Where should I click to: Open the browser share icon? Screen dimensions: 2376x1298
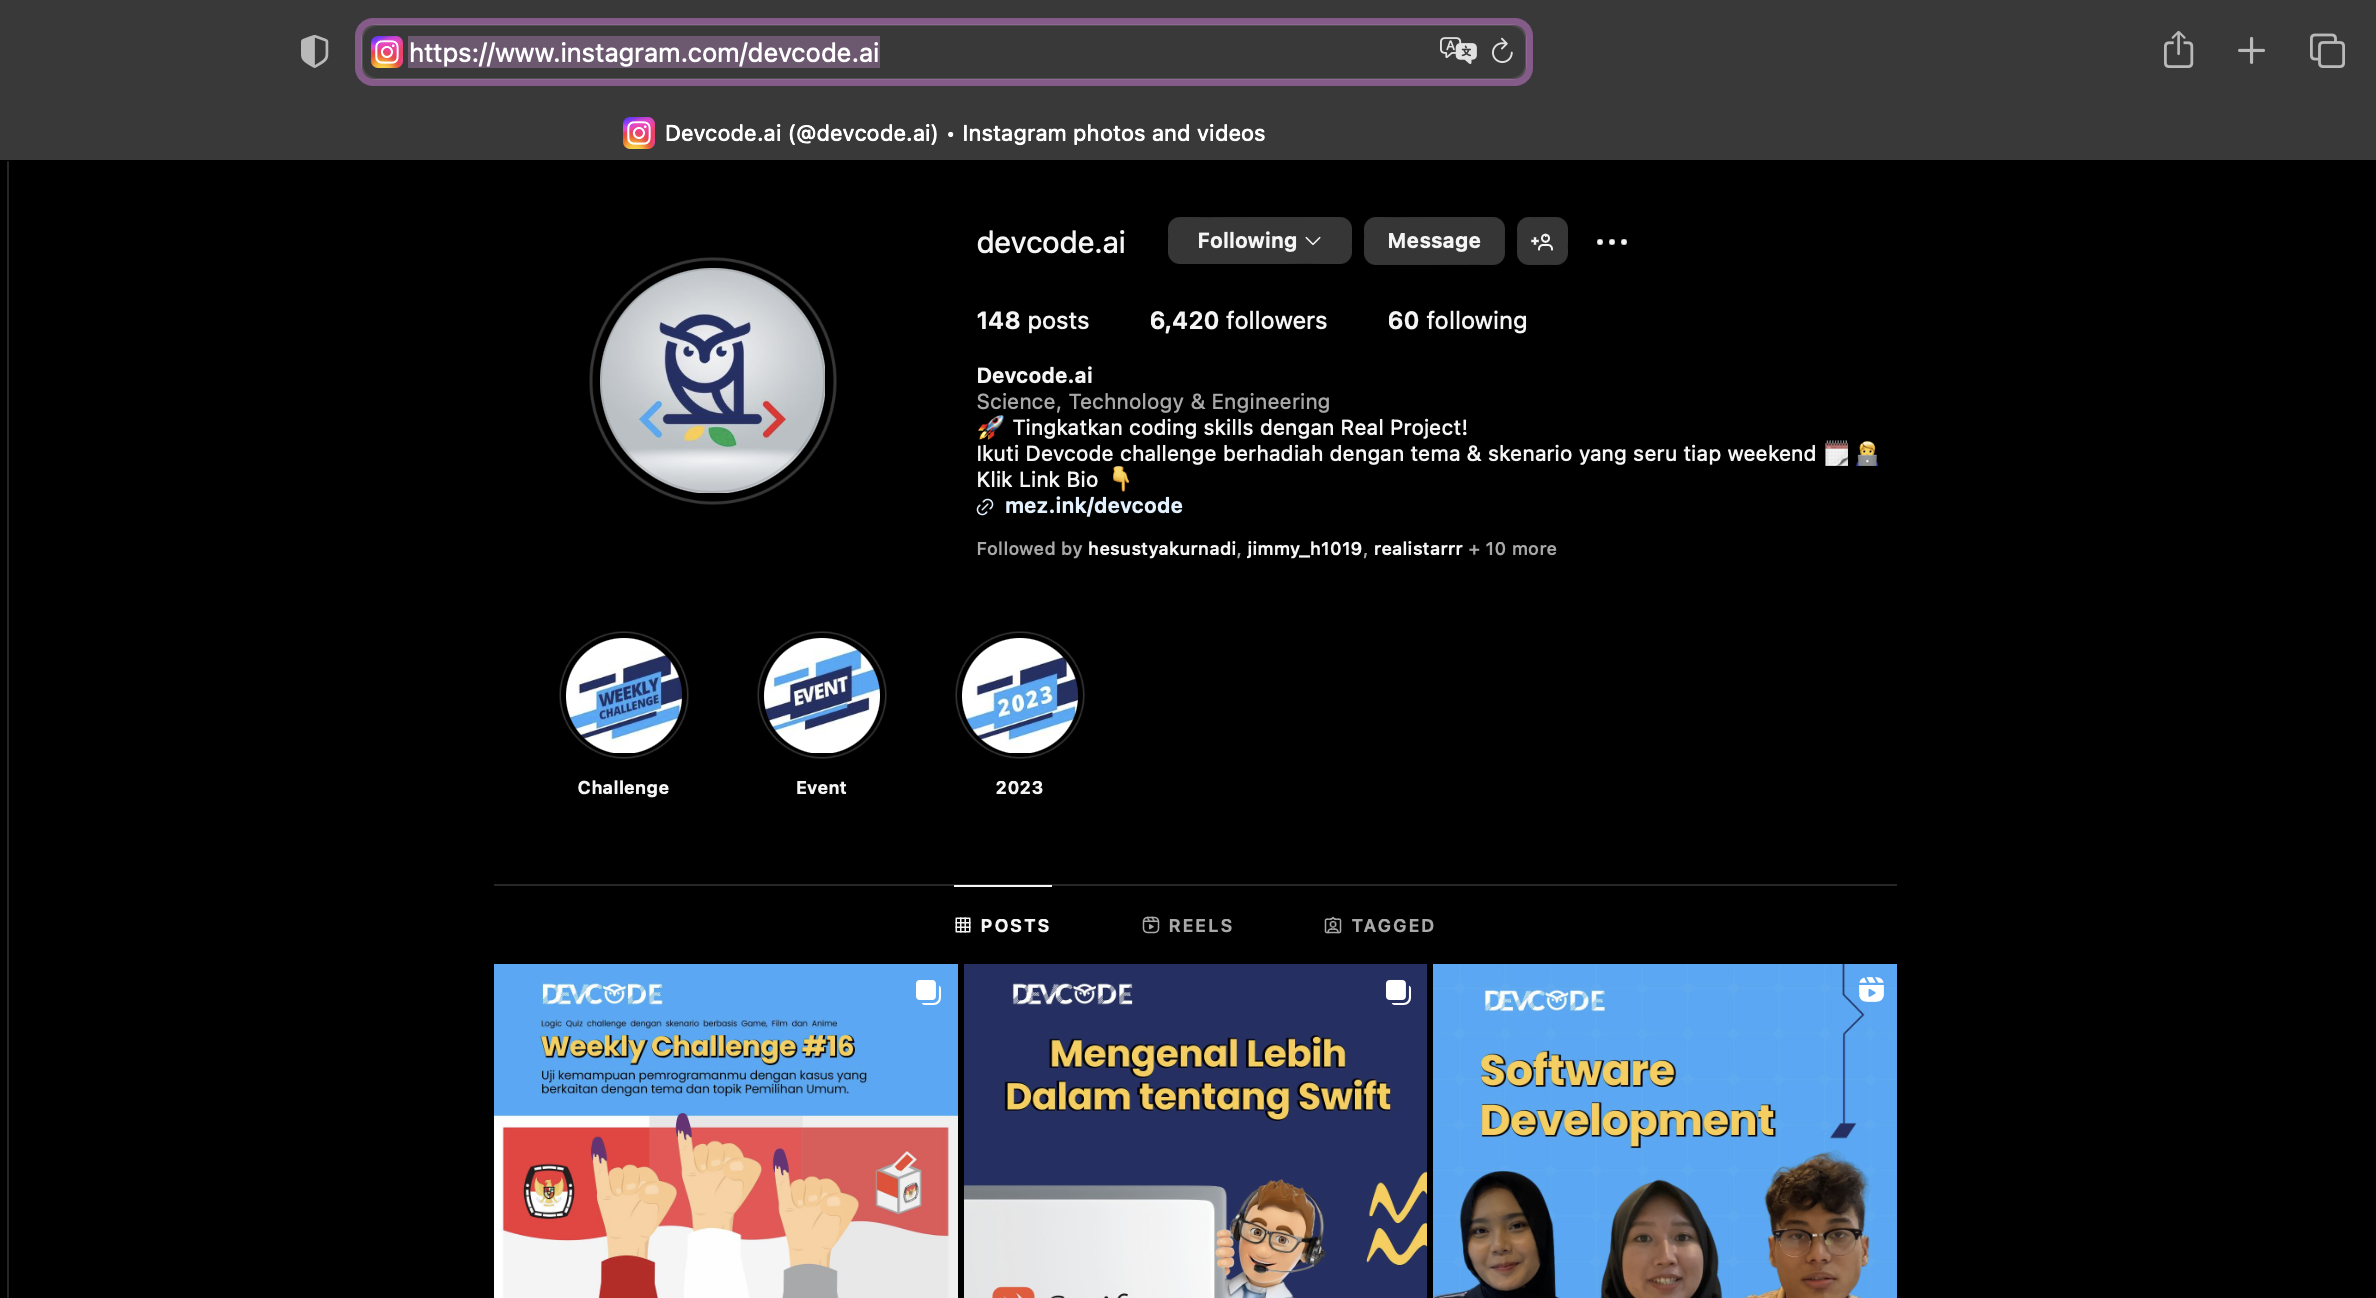point(2178,50)
